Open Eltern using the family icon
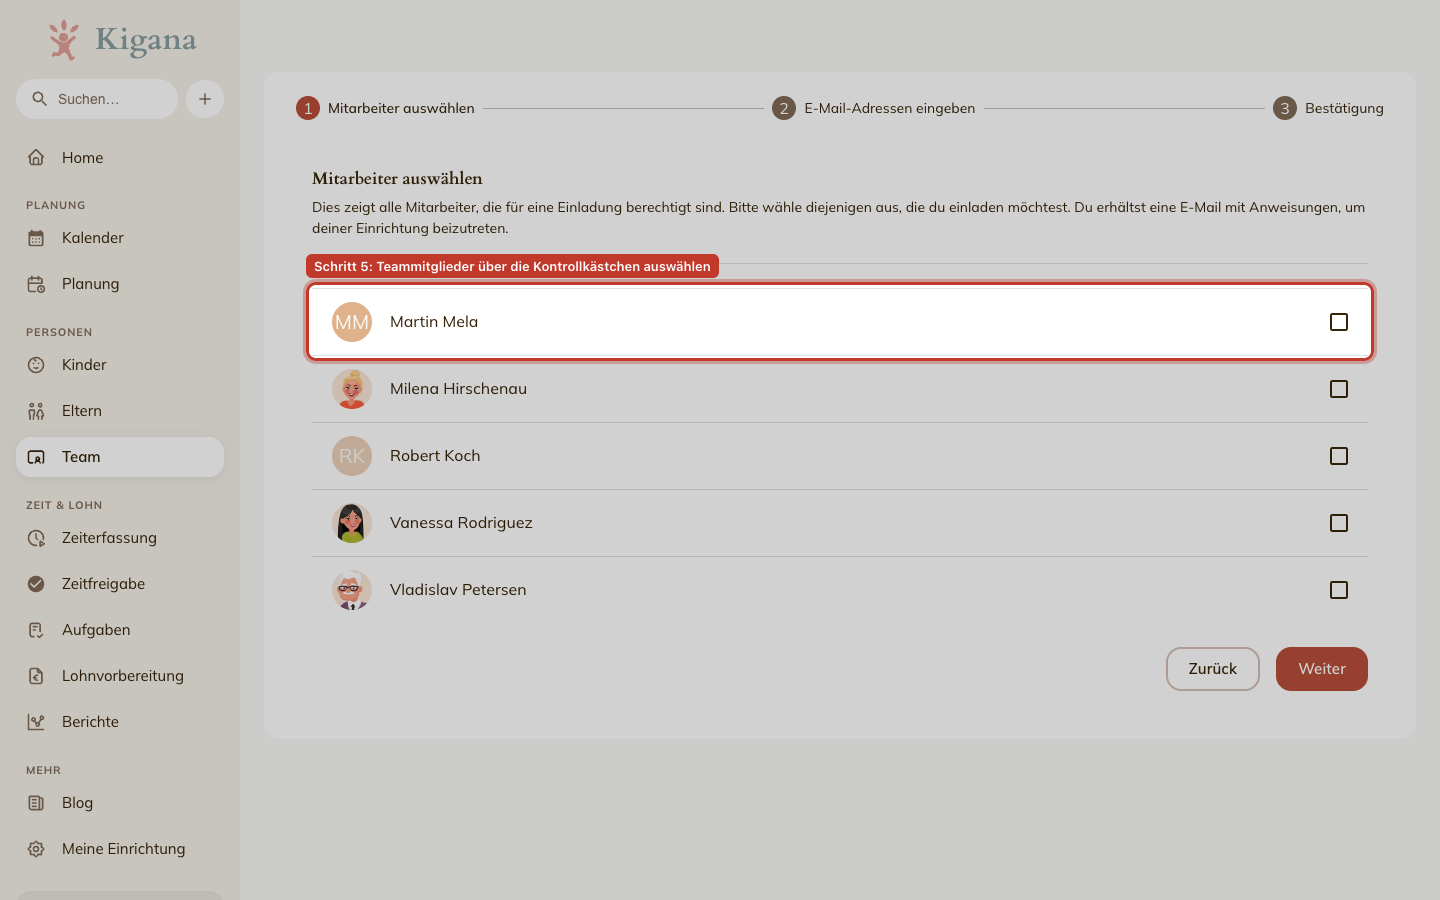This screenshot has height=900, width=1440. pyautogui.click(x=36, y=411)
